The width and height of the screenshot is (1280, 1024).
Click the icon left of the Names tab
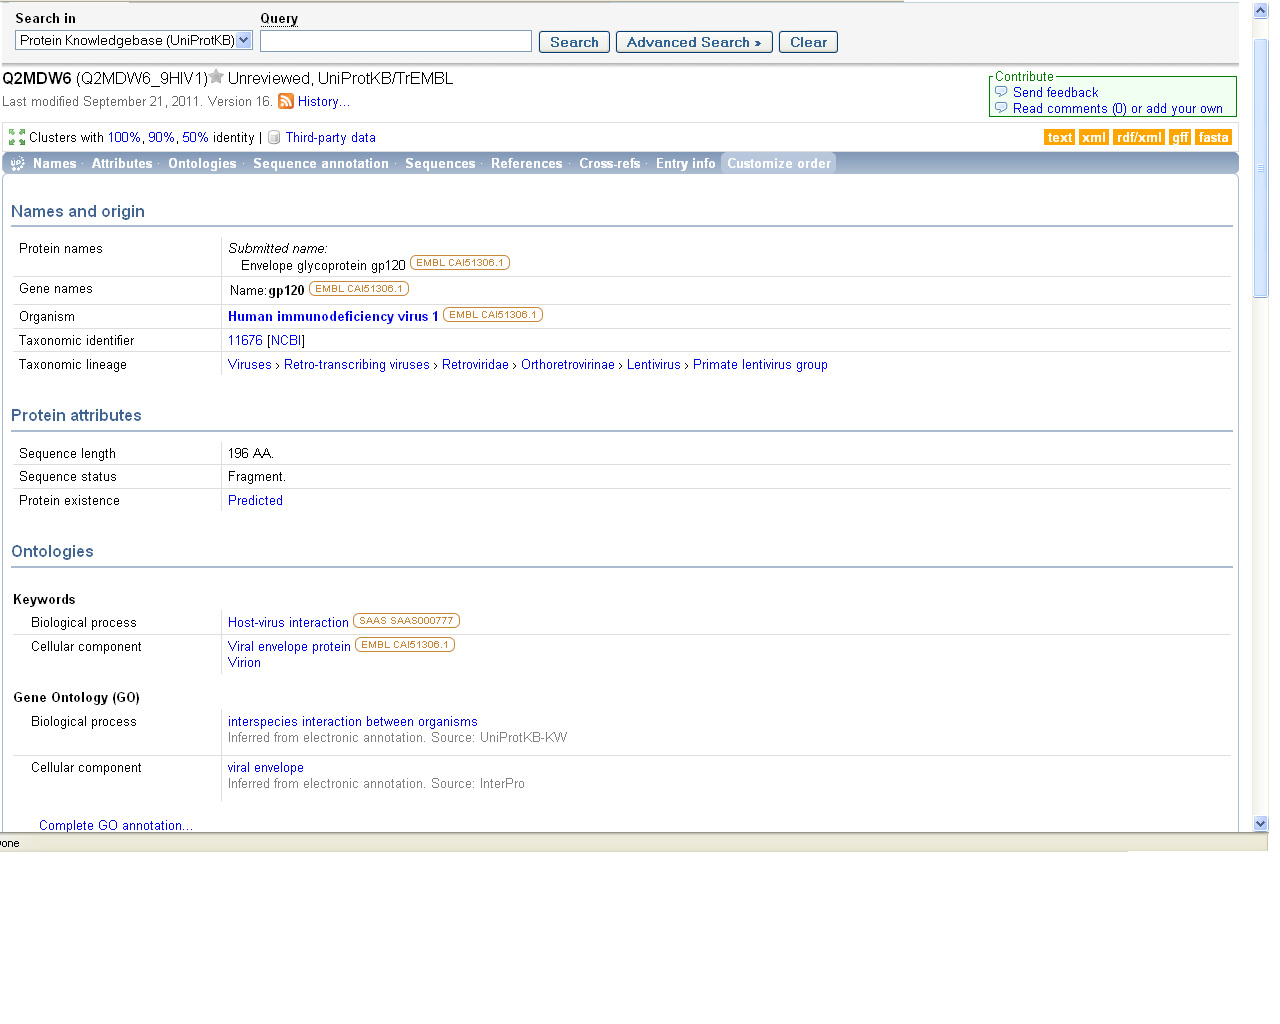point(18,163)
